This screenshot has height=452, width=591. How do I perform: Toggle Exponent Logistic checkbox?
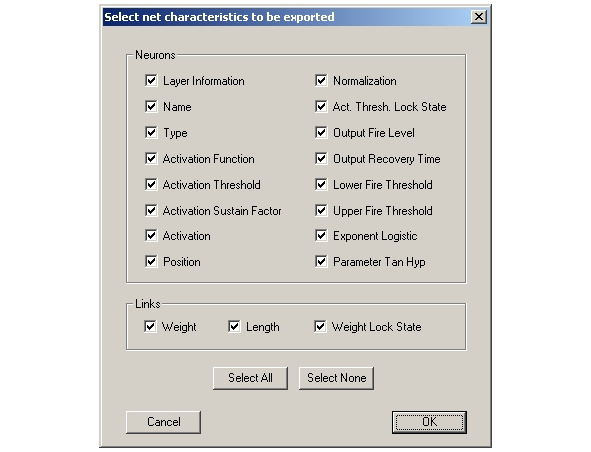tap(321, 236)
